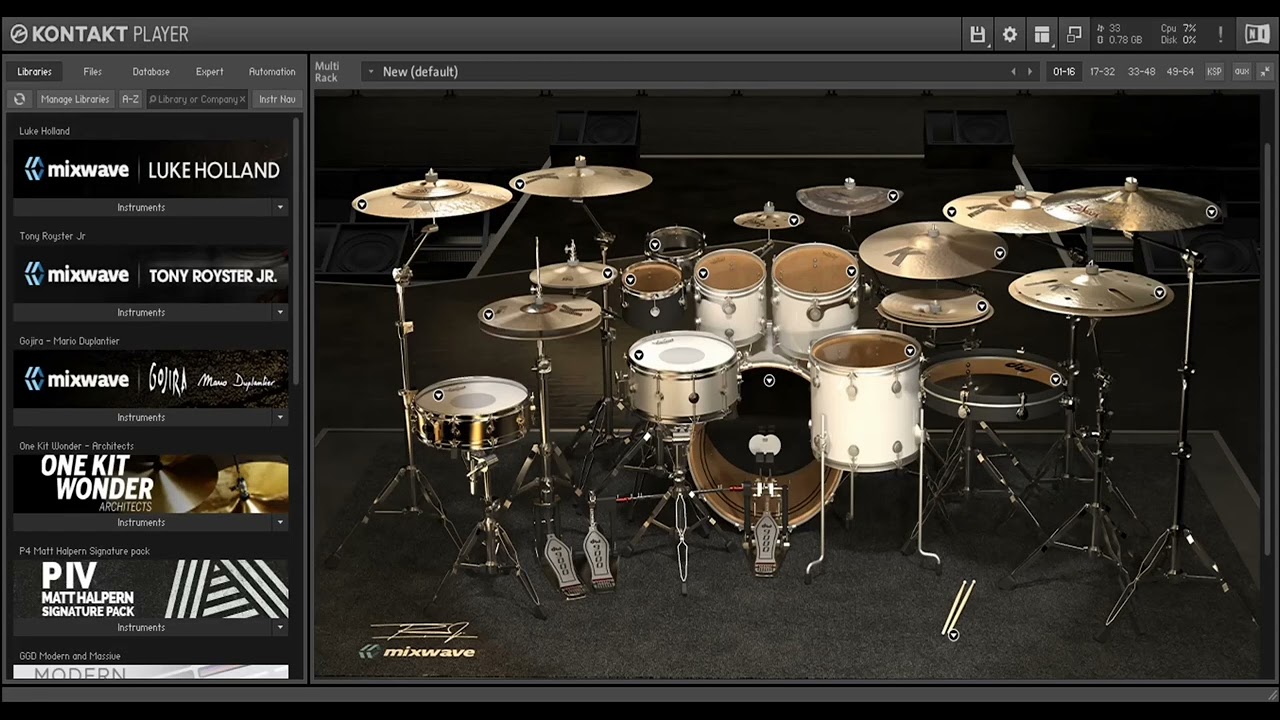Image resolution: width=1280 pixels, height=720 pixels.
Task: Click the Native Instruments NI logo
Action: pos(1257,34)
